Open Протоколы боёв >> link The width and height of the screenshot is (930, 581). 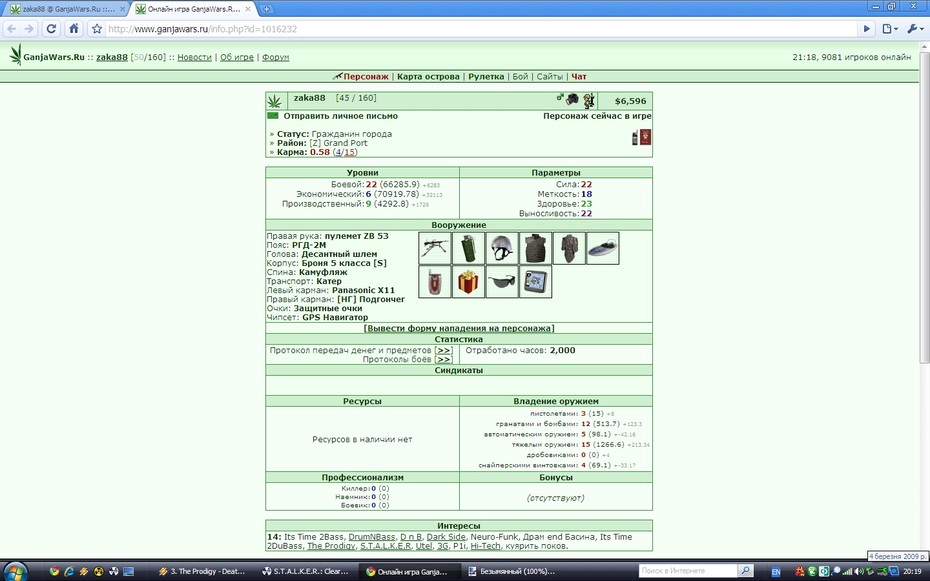pyautogui.click(x=443, y=359)
